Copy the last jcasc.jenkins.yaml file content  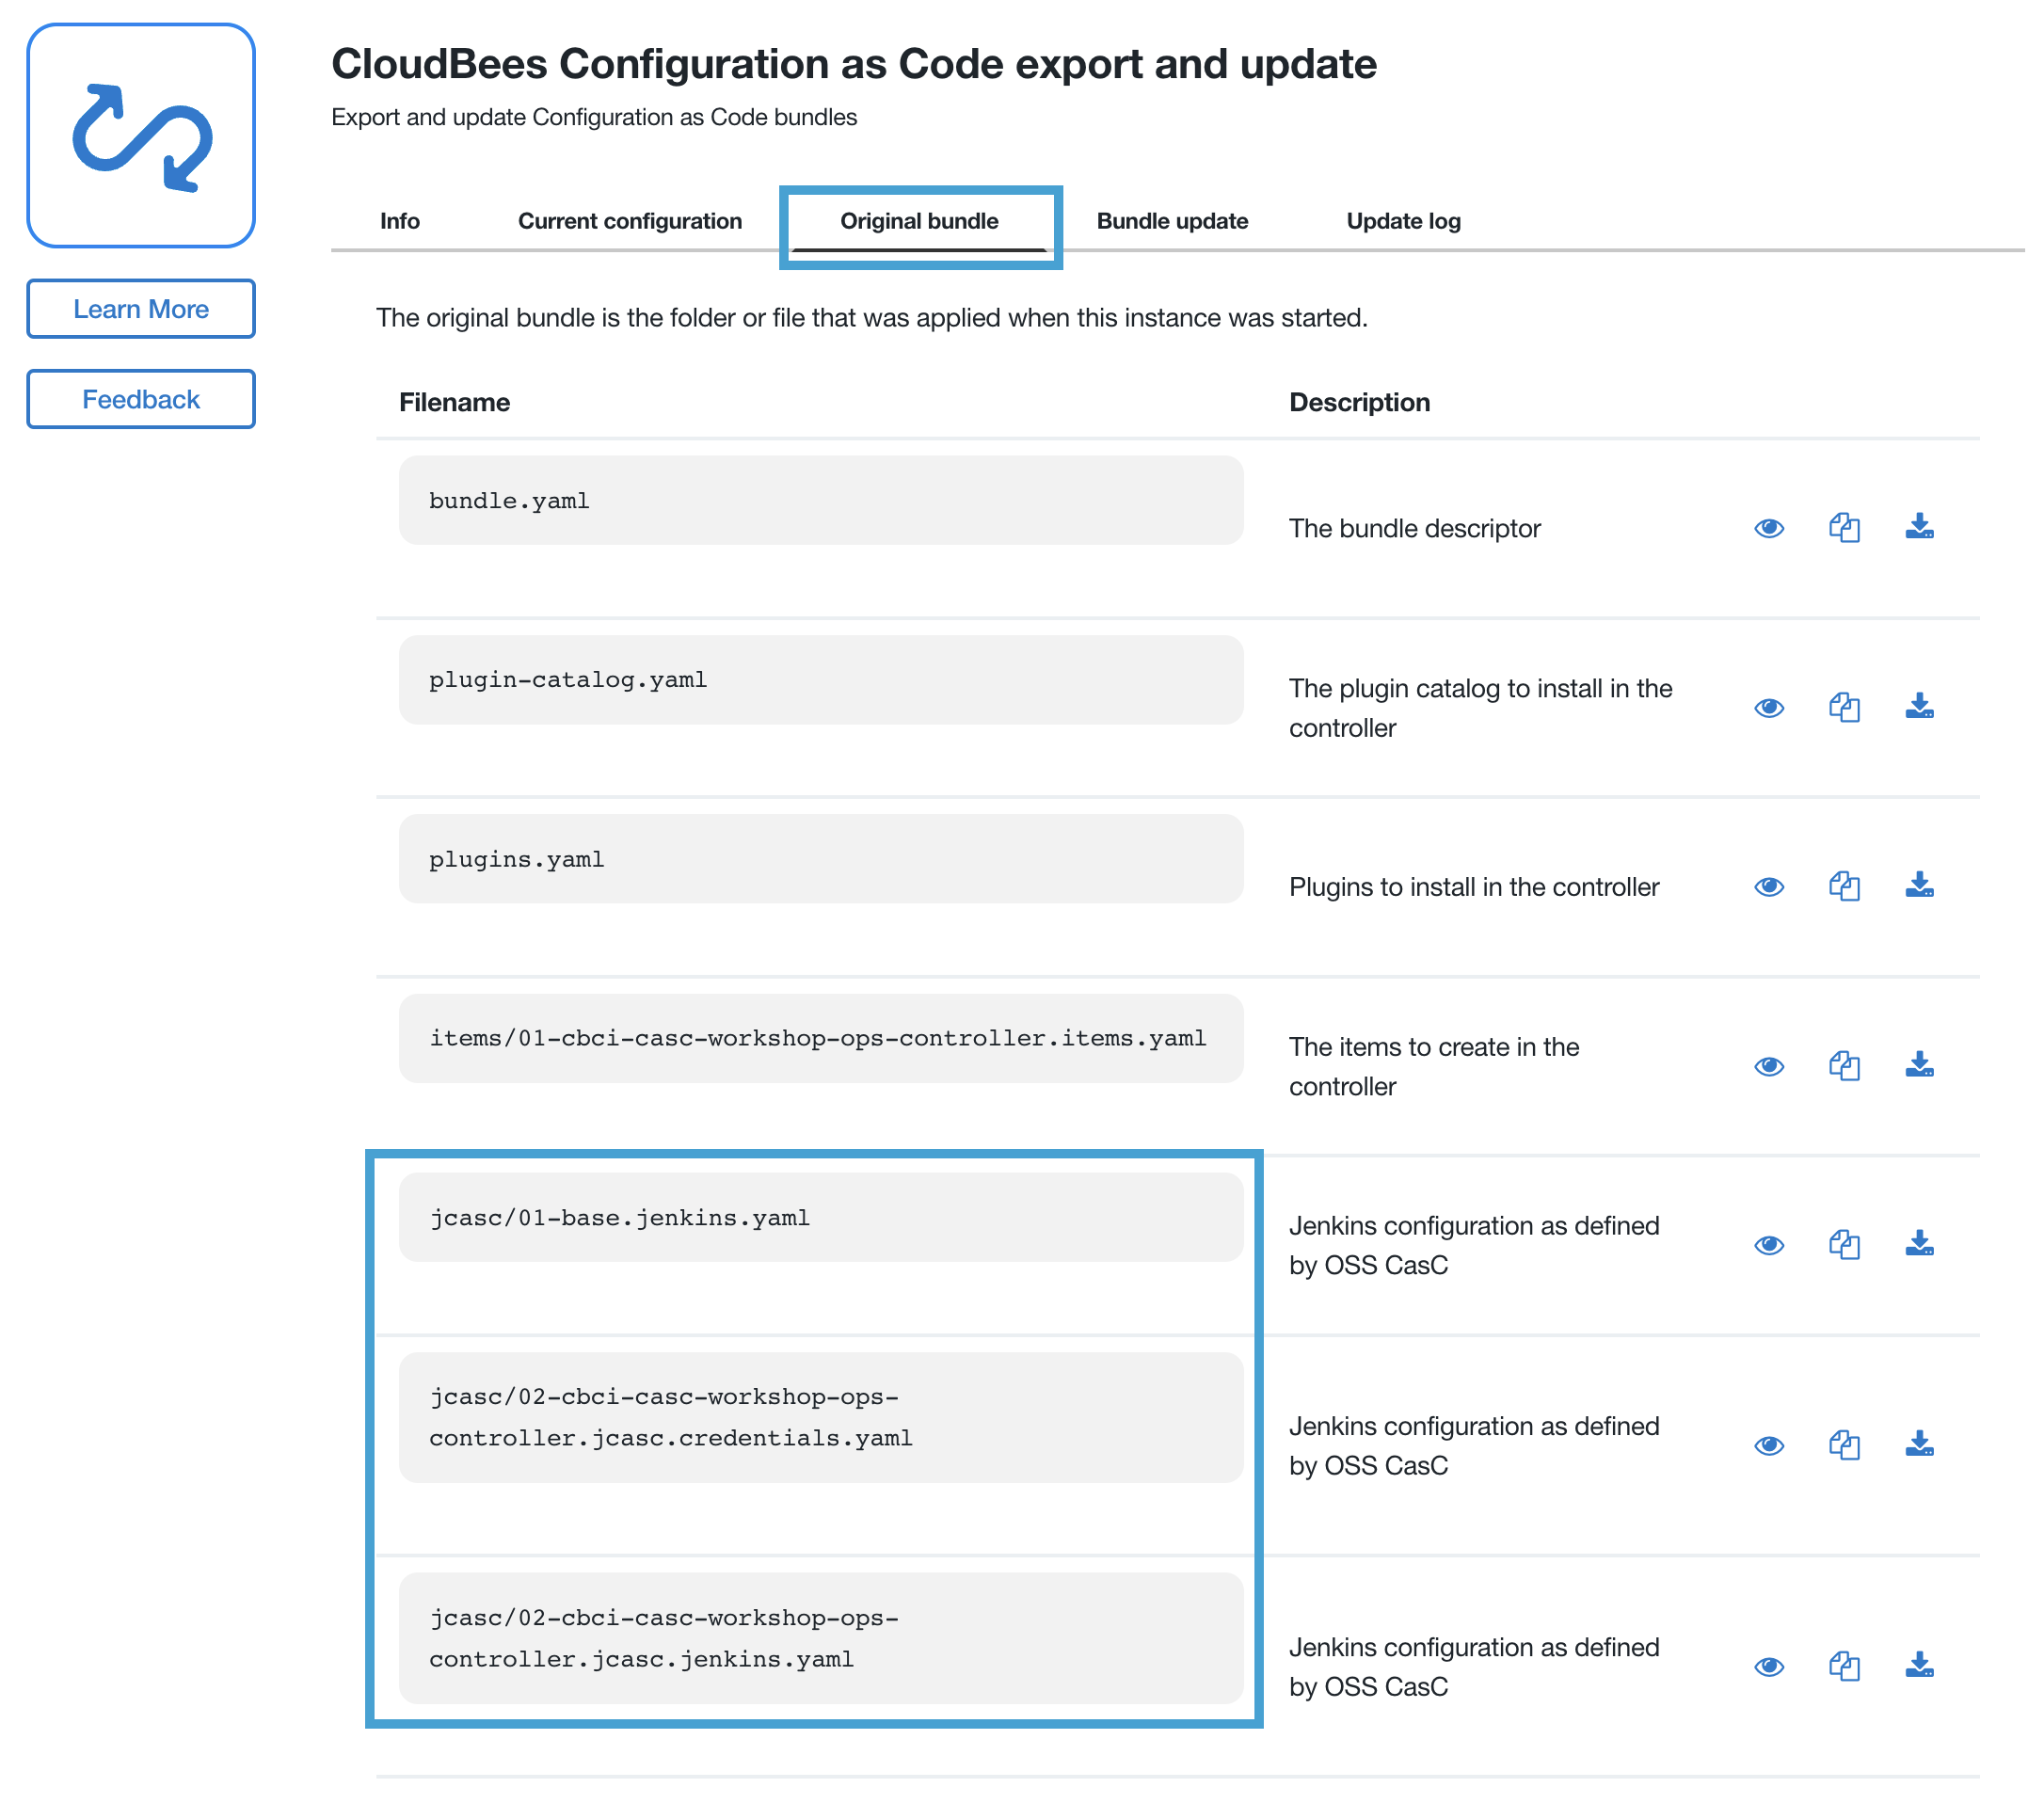click(x=1844, y=1667)
